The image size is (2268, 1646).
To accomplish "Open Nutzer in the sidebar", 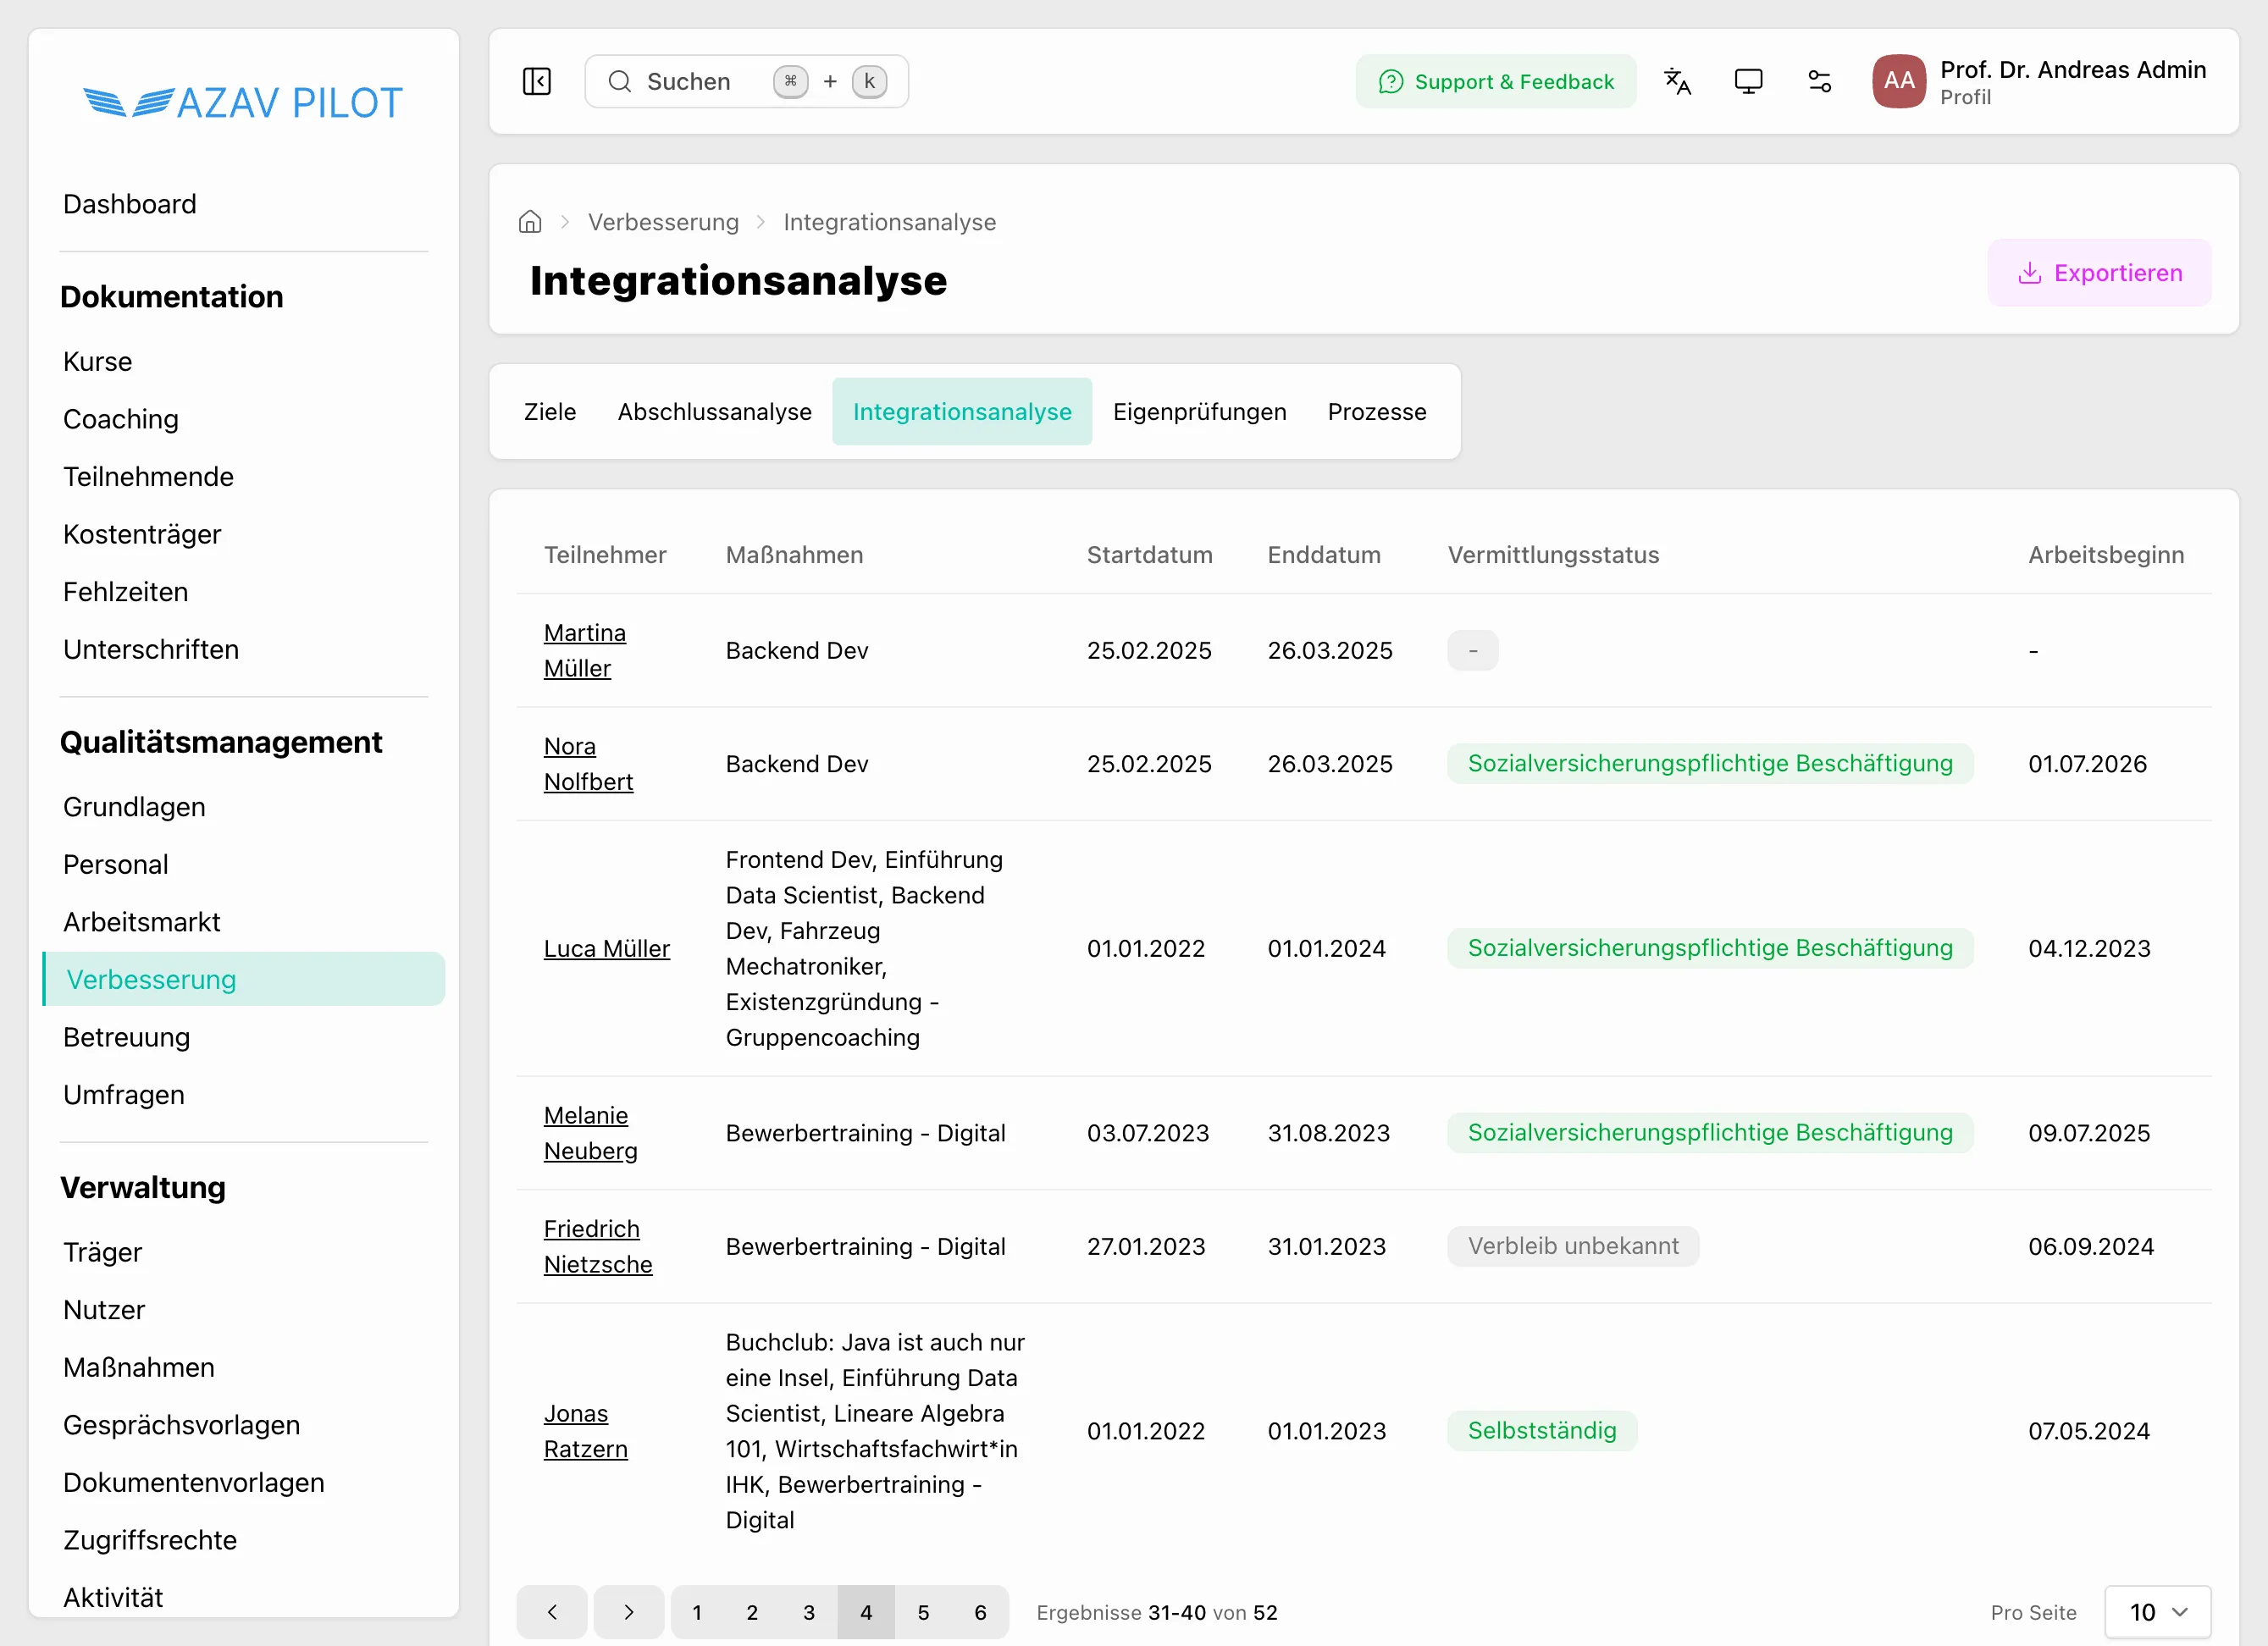I will (104, 1310).
